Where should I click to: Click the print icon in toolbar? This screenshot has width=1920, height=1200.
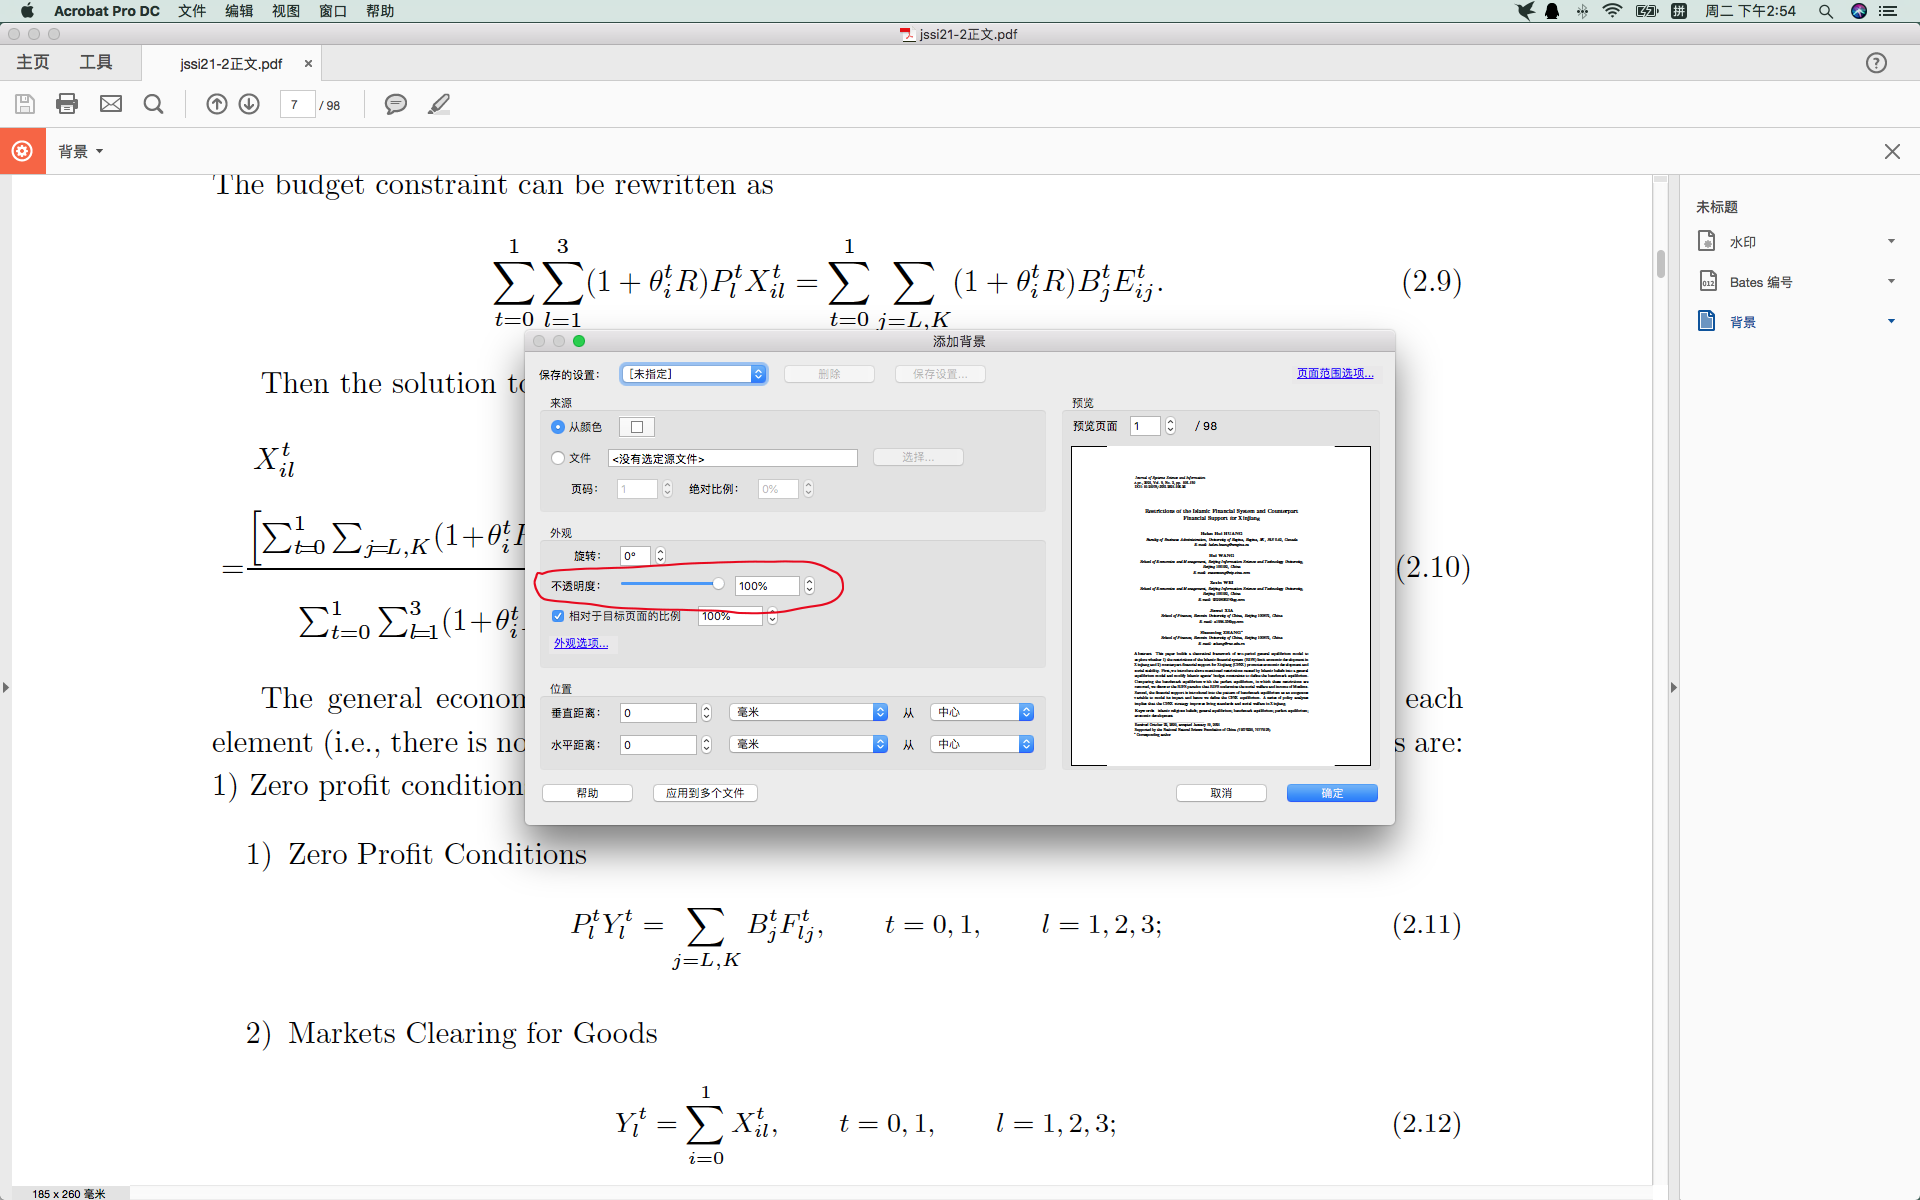(67, 104)
